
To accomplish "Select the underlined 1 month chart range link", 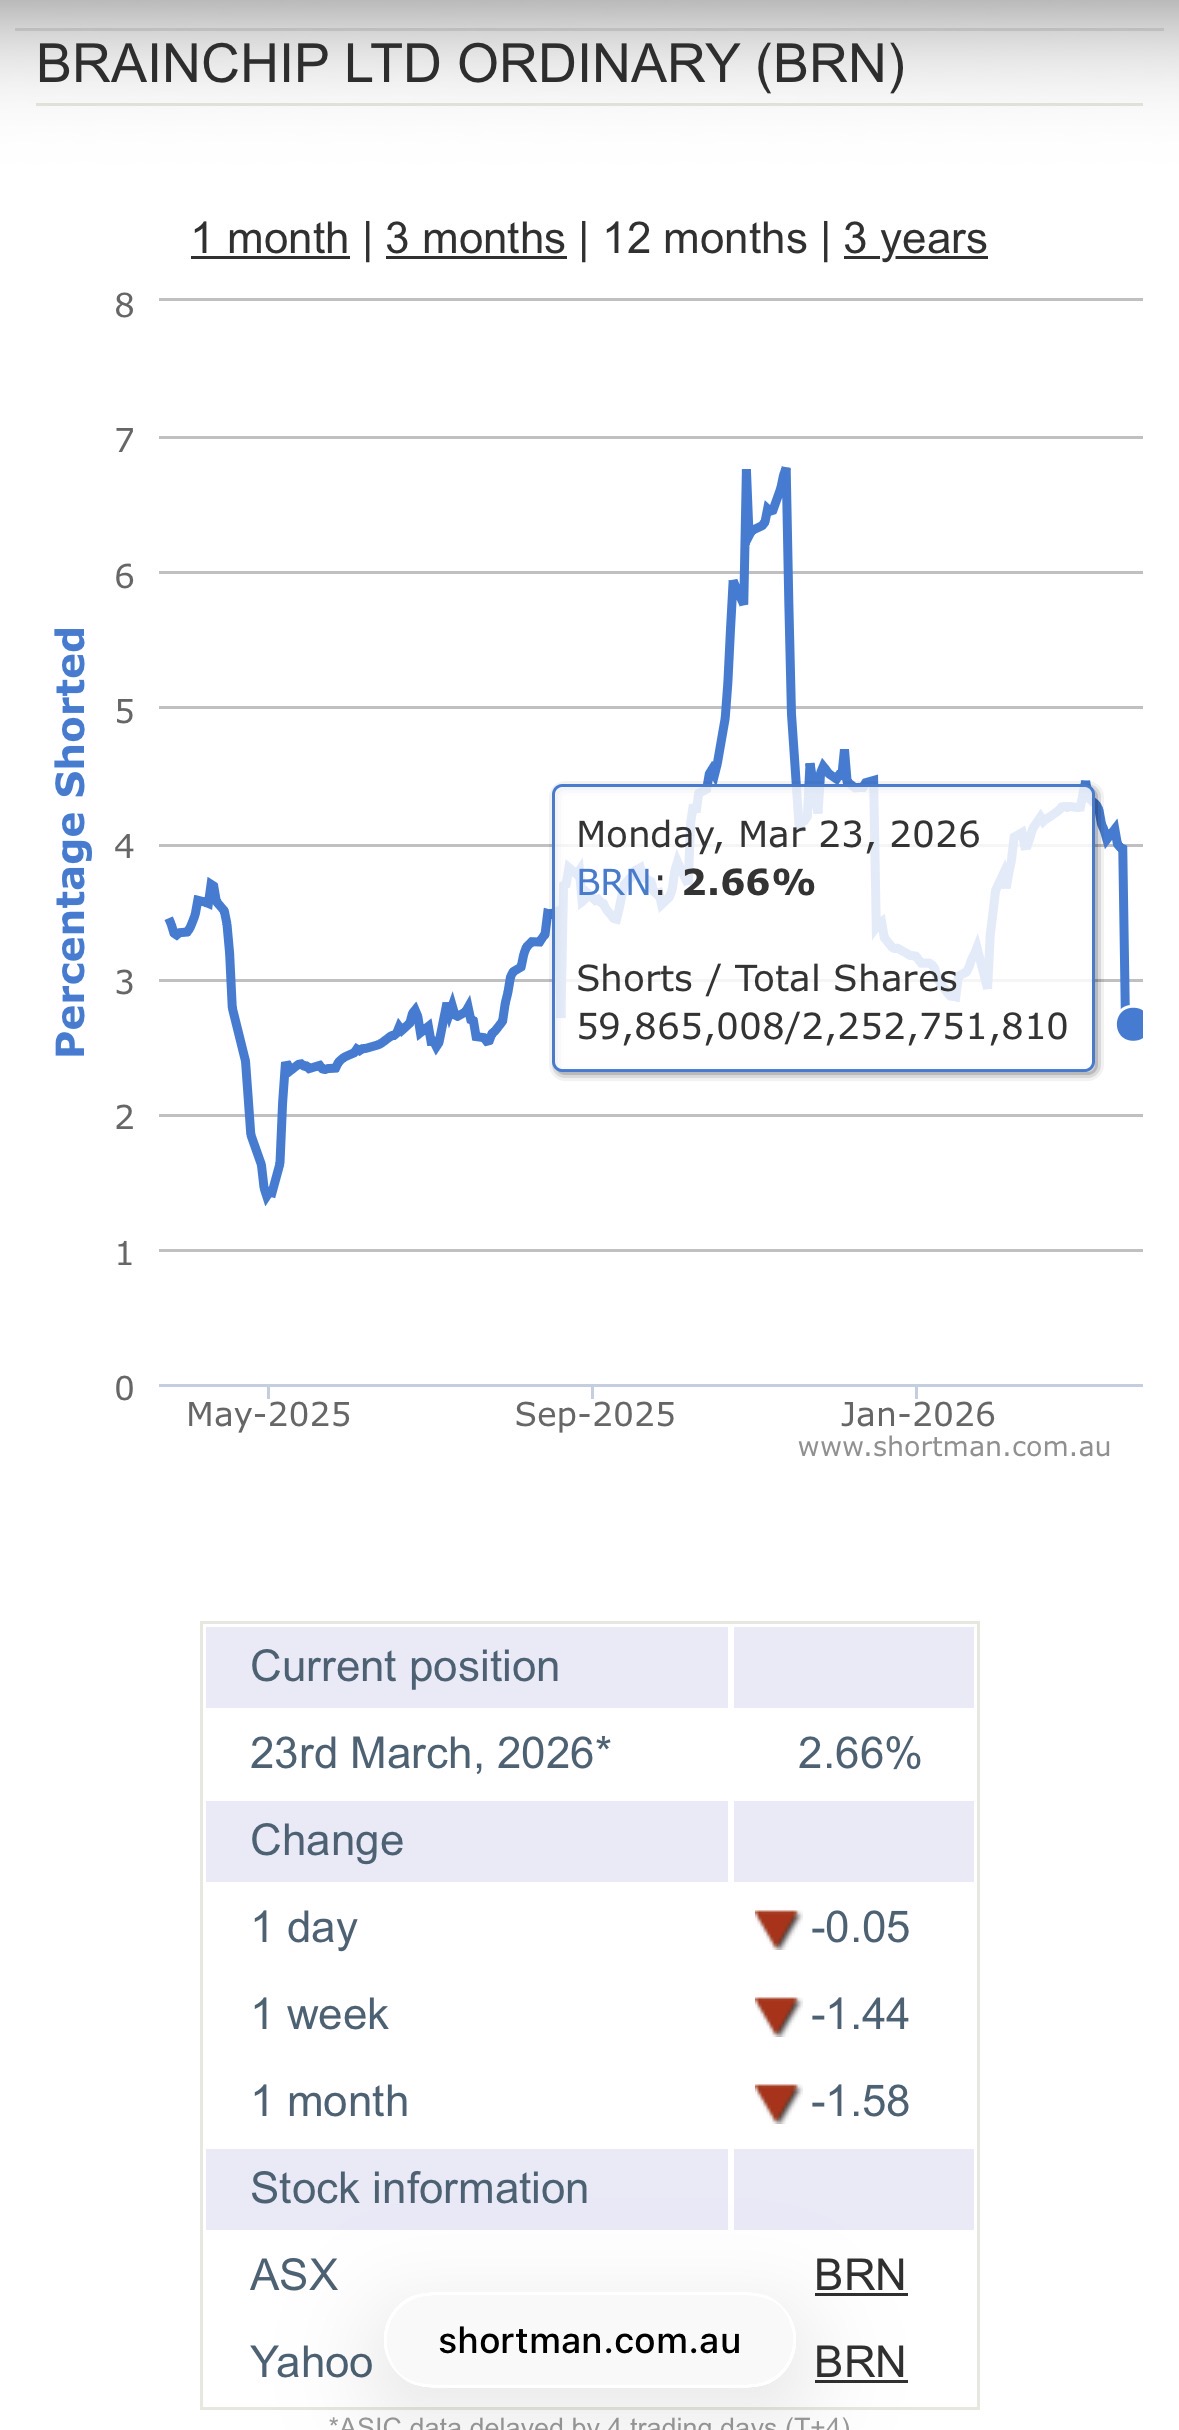I will tap(270, 239).
